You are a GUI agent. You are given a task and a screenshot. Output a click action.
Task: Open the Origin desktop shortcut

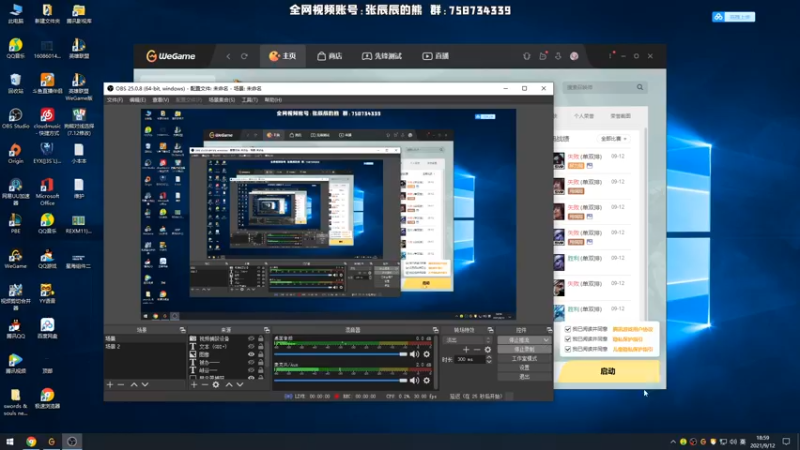15,154
